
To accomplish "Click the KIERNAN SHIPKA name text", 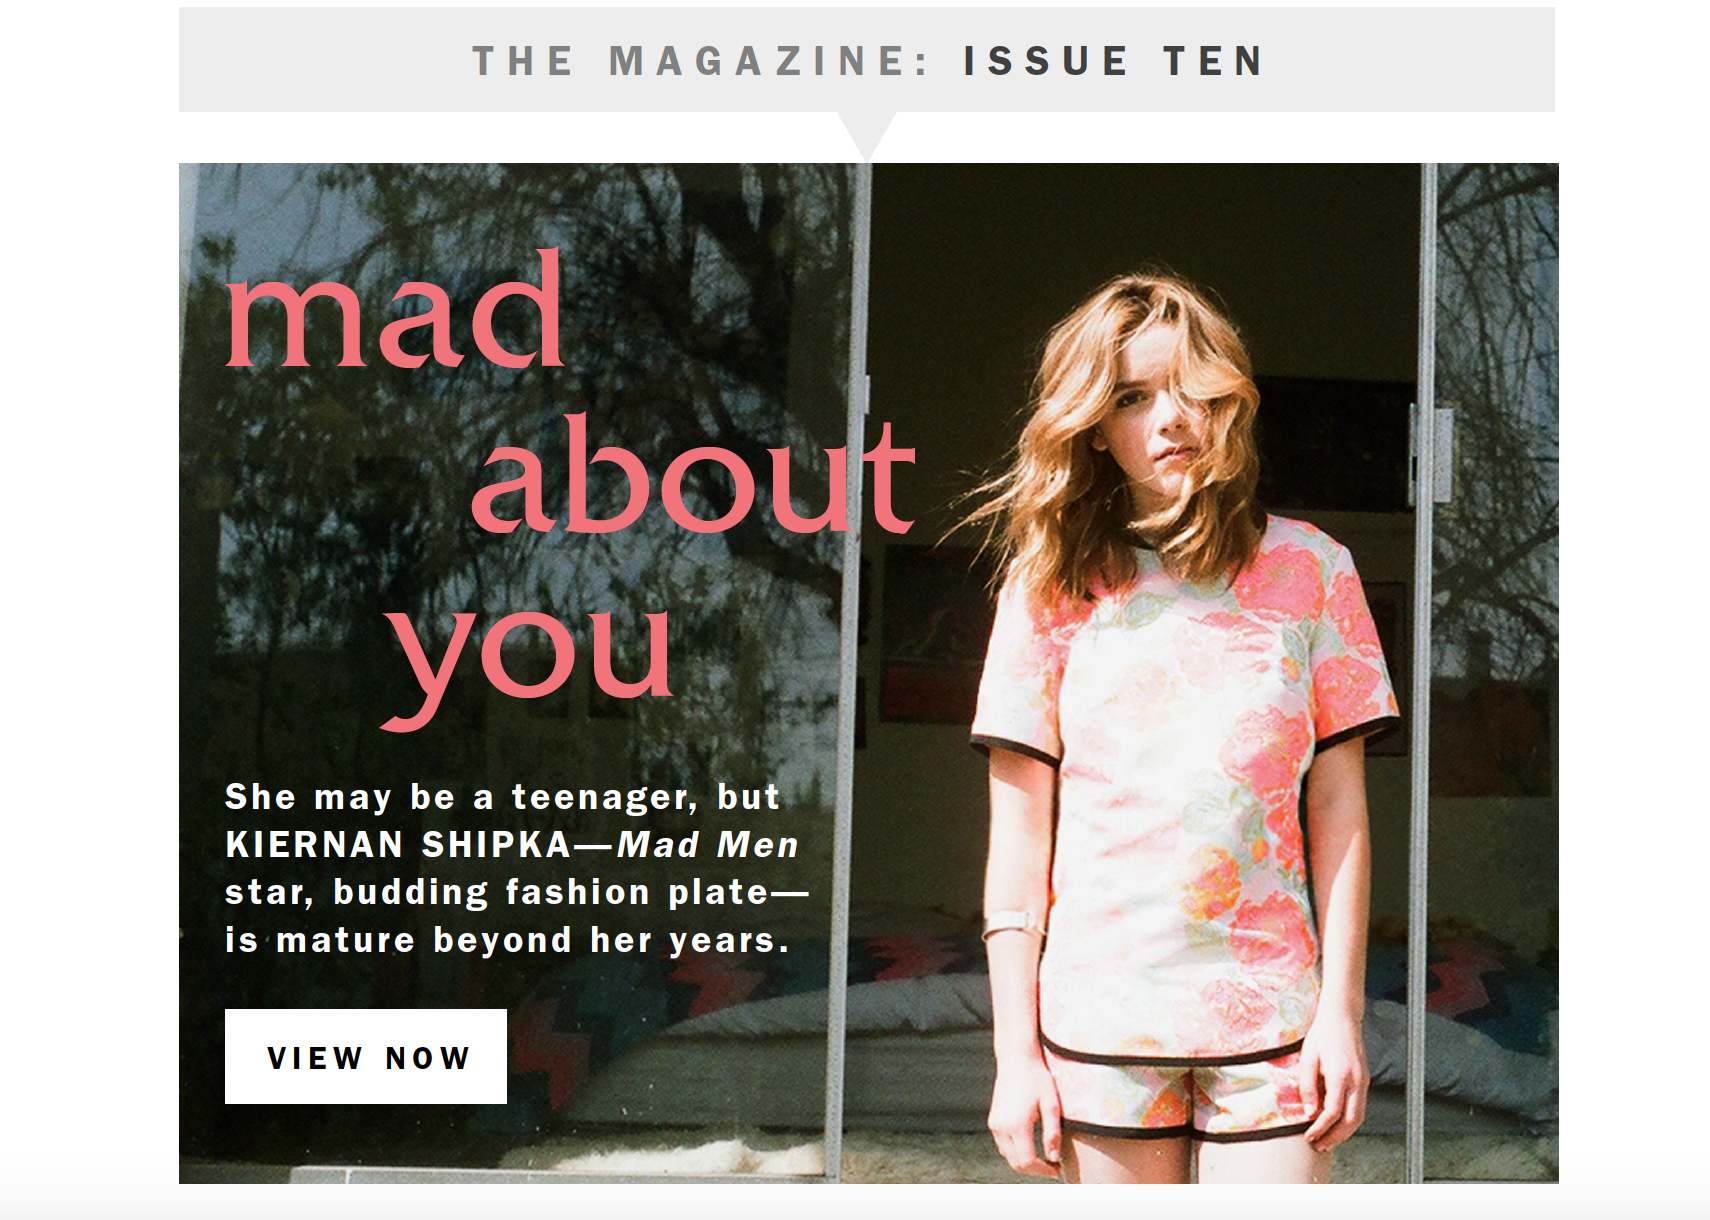I will pos(398,845).
